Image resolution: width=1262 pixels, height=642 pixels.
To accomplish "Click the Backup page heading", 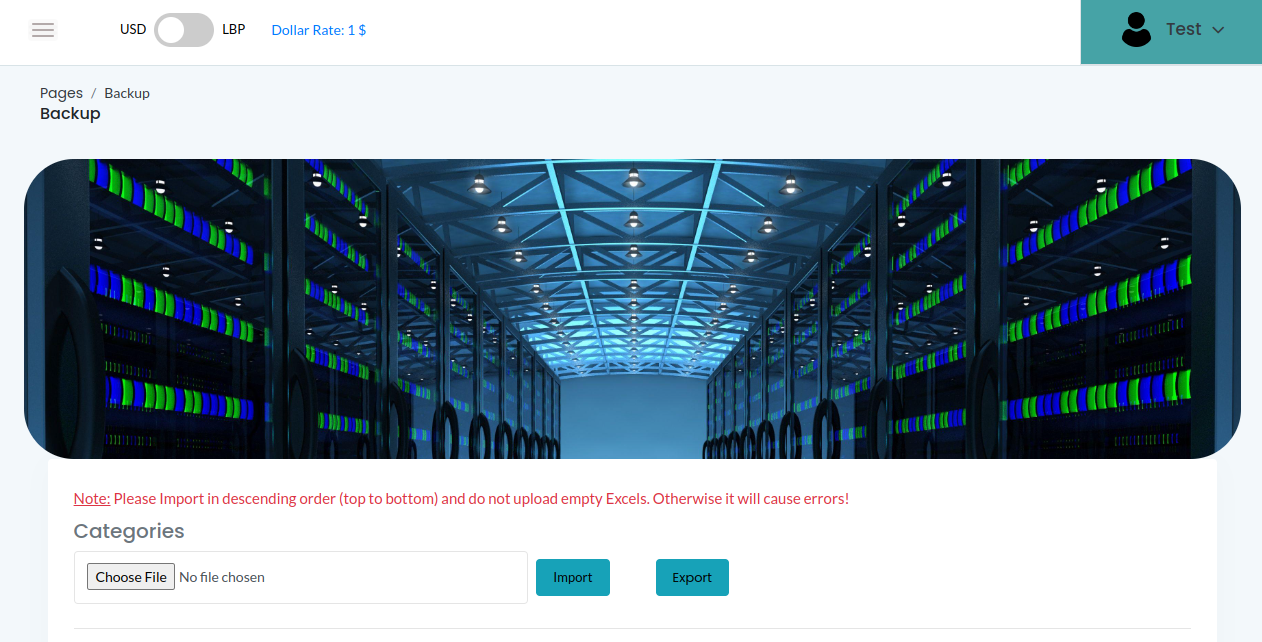I will [70, 113].
